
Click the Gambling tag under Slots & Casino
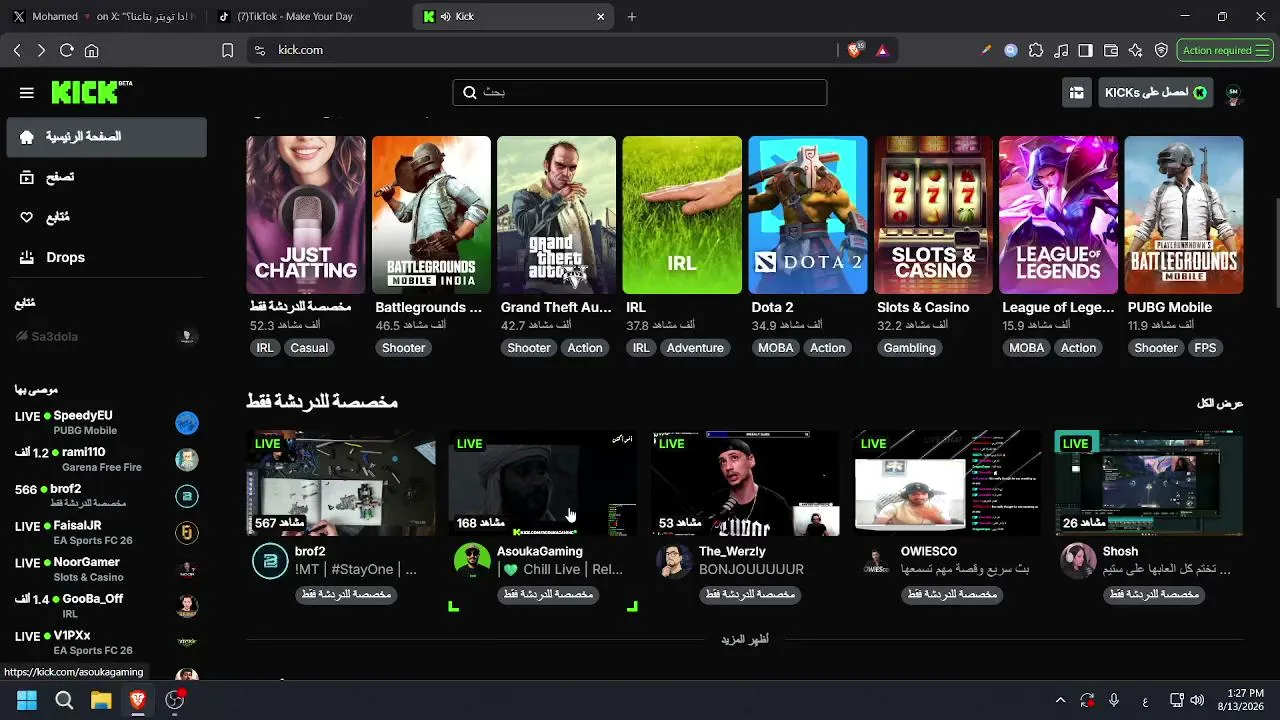[x=910, y=348]
